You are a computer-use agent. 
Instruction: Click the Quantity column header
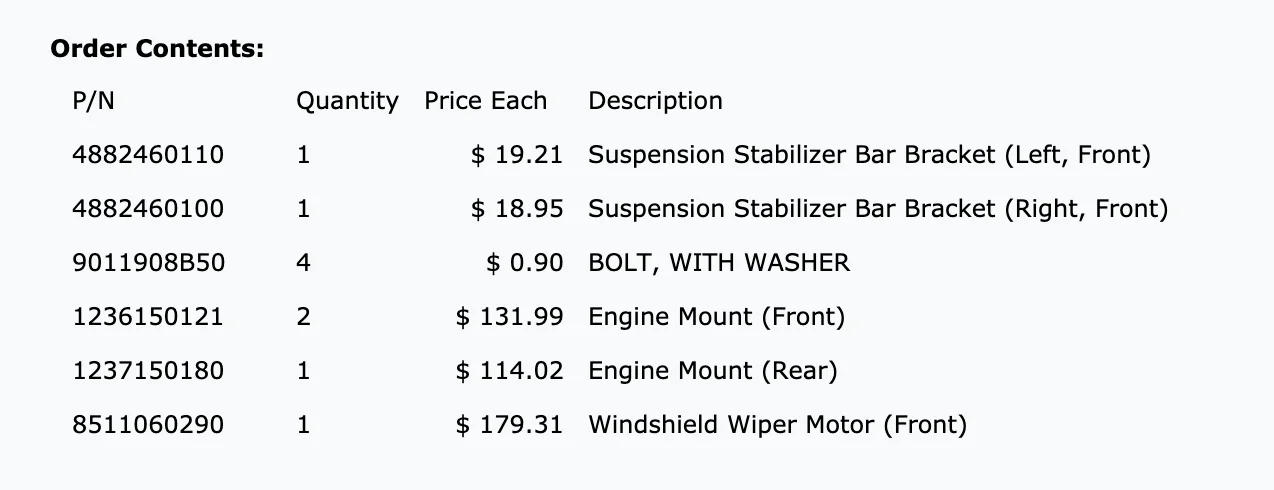[347, 102]
